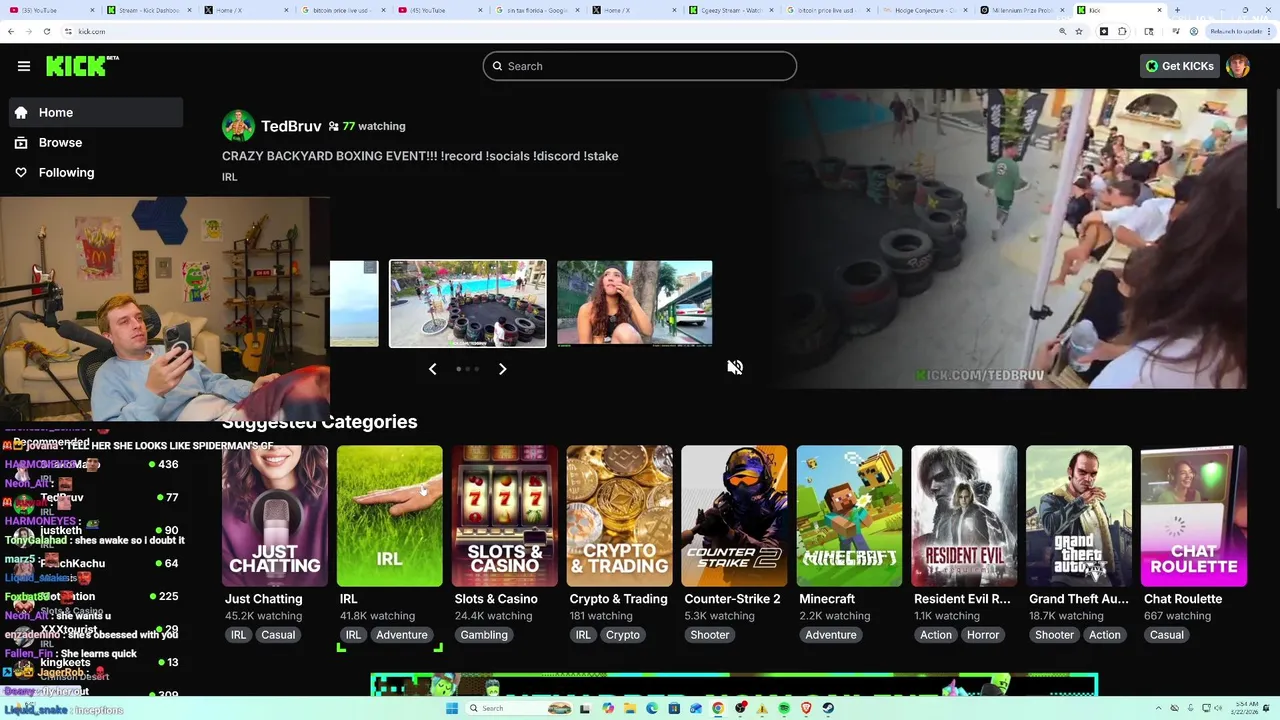Open the Chat Roulette category card

click(1194, 516)
